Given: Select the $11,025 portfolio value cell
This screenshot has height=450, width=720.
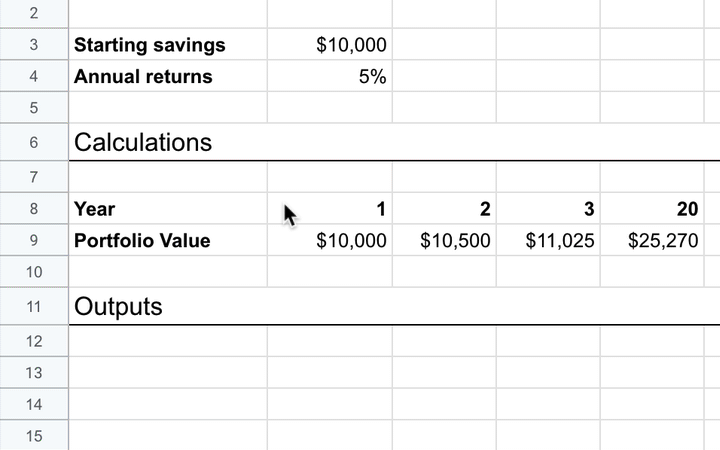Looking at the screenshot, I should (548, 240).
